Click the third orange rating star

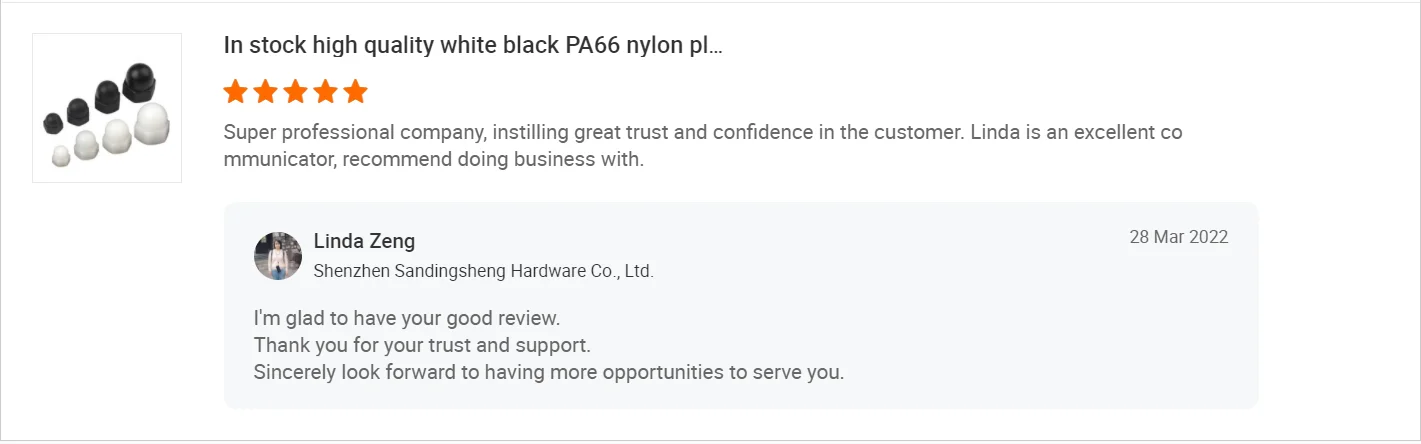tap(295, 93)
